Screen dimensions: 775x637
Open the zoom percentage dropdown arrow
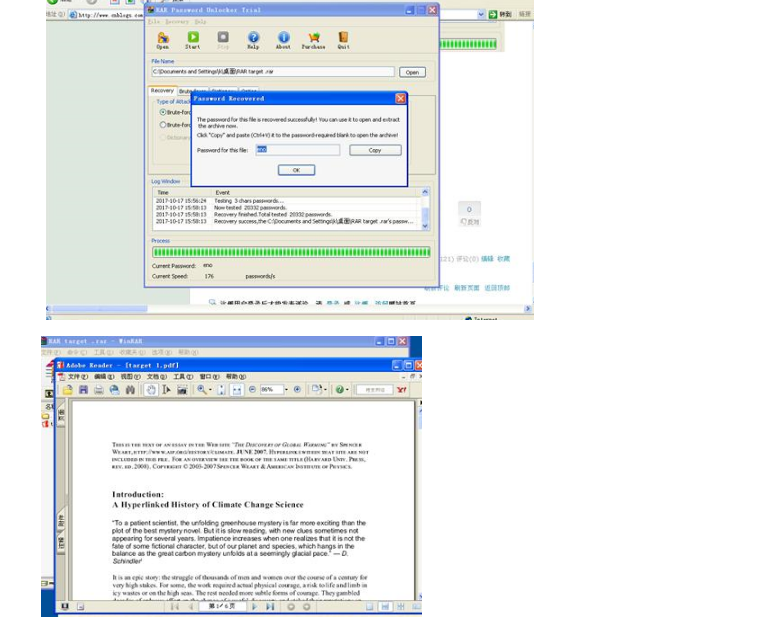point(286,389)
